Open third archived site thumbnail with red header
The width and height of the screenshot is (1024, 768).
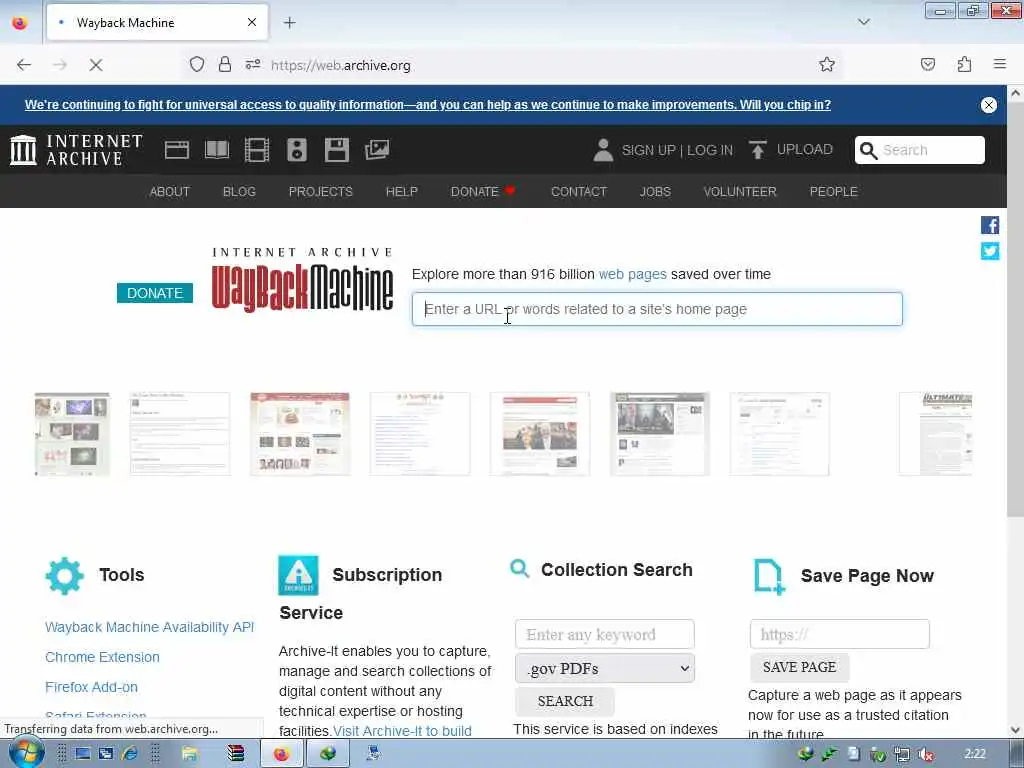[300, 434]
